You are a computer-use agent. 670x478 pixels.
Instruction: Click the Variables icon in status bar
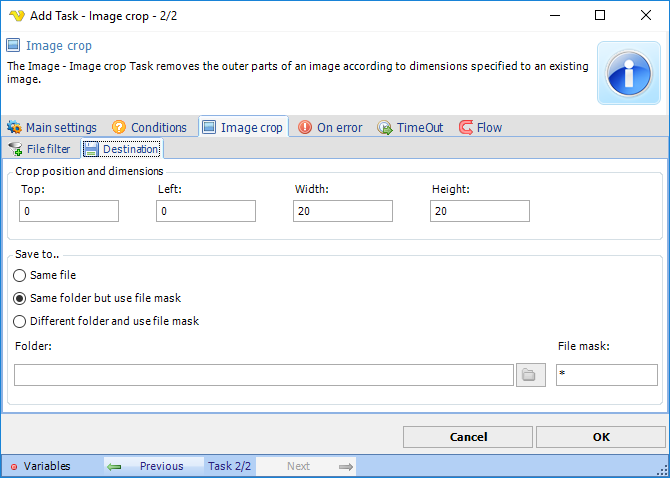click(x=14, y=466)
